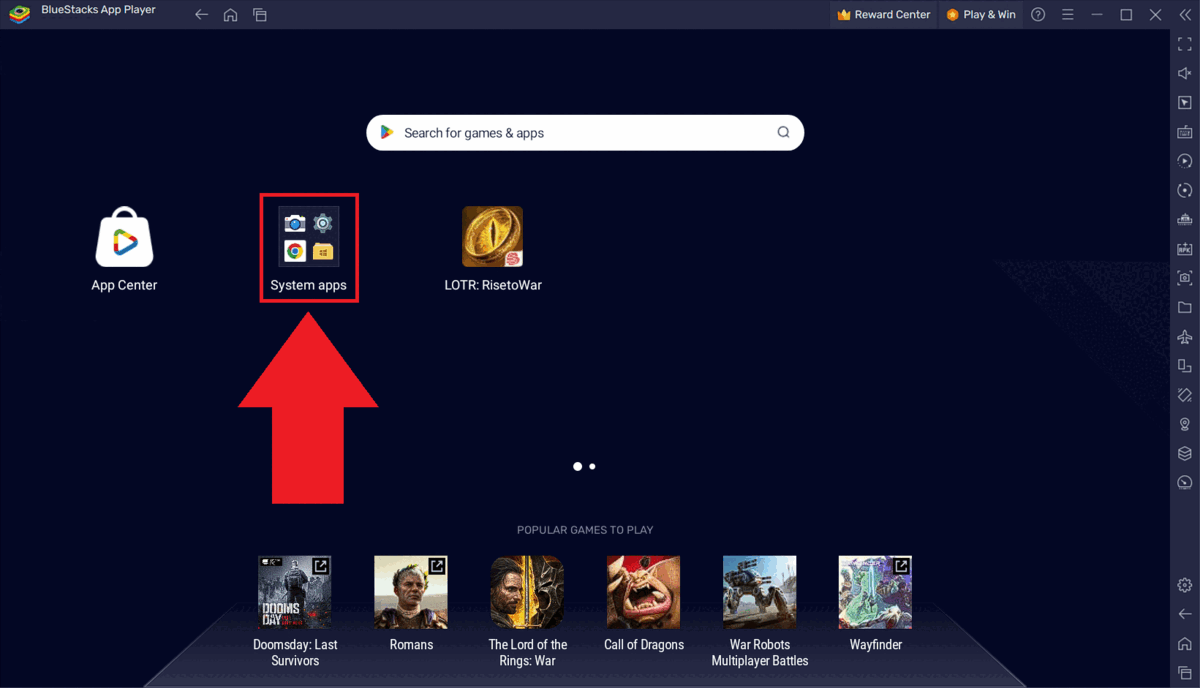
Task: Click the "Wayfinder" title text
Action: 876,645
